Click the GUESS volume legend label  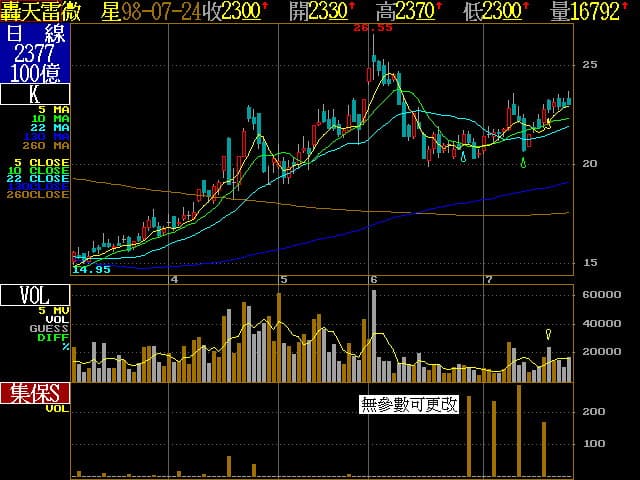tap(49, 328)
